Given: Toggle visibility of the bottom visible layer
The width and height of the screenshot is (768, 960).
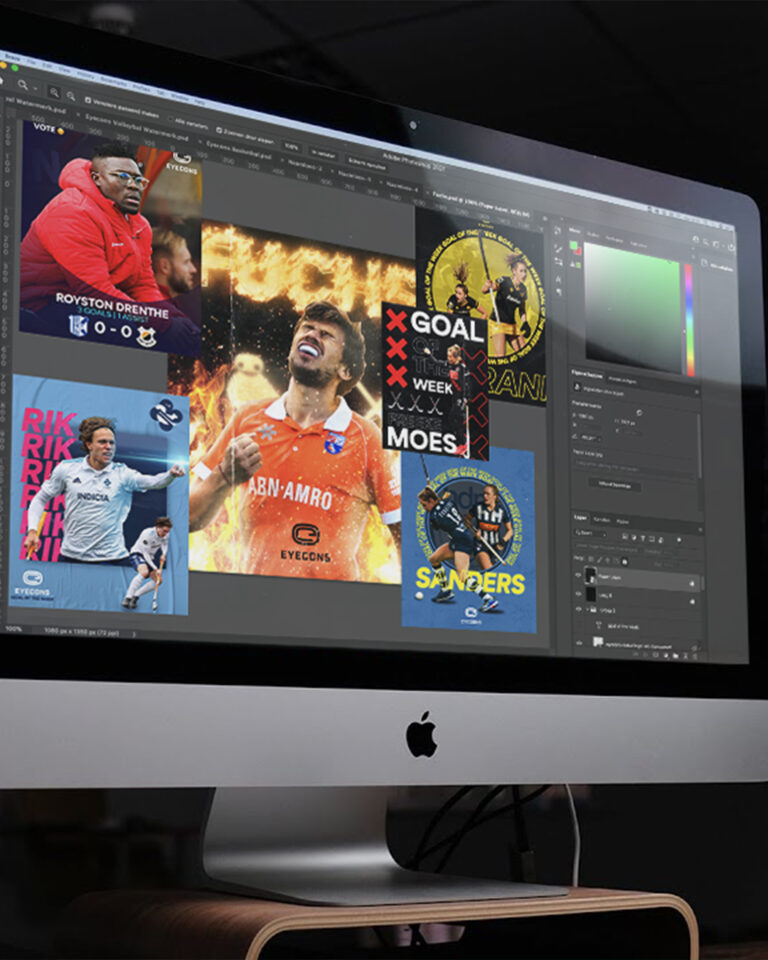Looking at the screenshot, I should [x=579, y=643].
